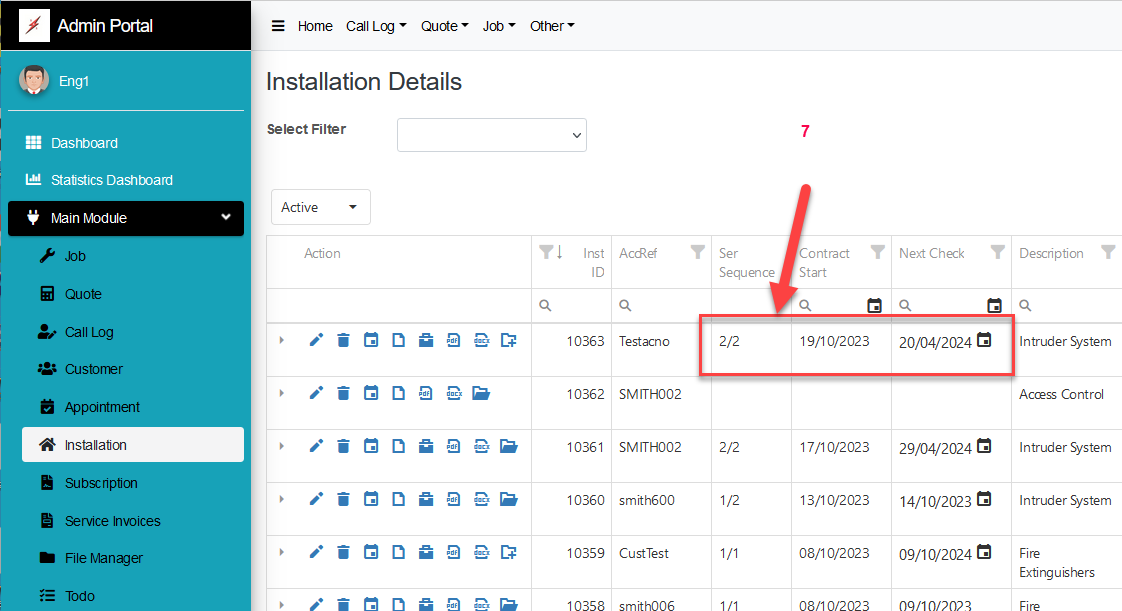Open the Job menu in top bar
The image size is (1122, 611).
[x=499, y=26]
